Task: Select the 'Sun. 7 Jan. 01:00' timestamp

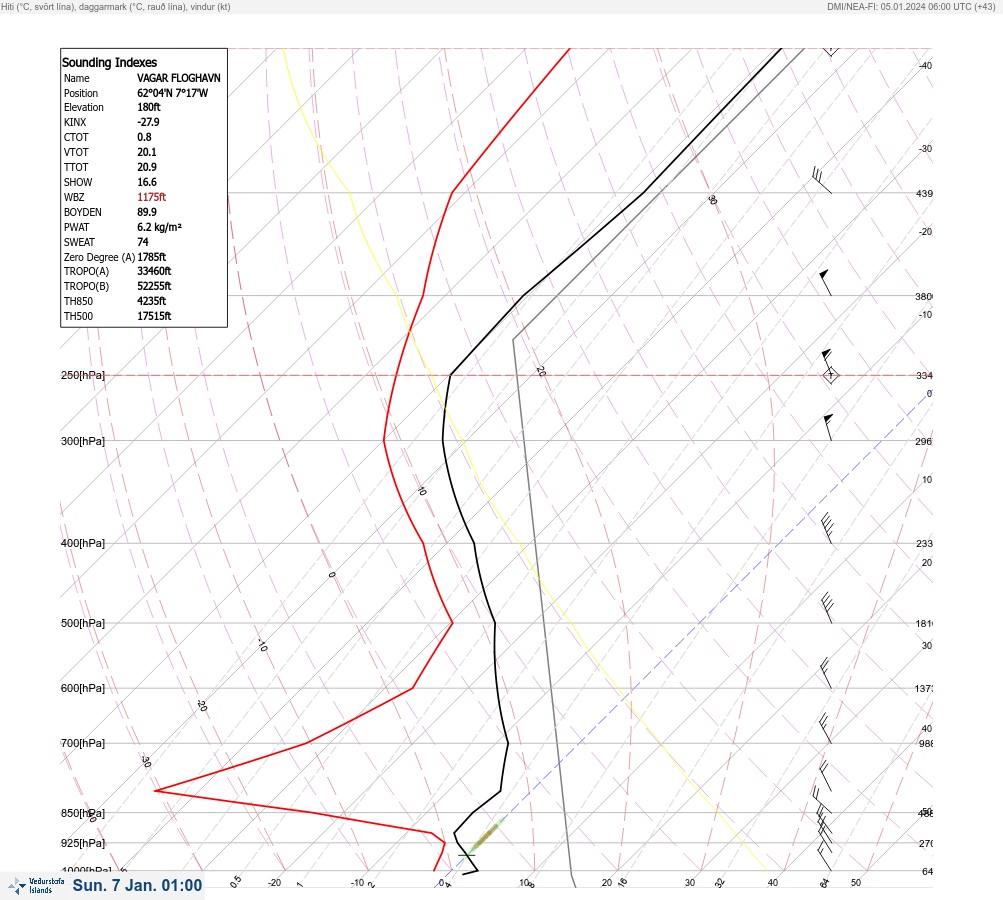Action: [x=137, y=885]
